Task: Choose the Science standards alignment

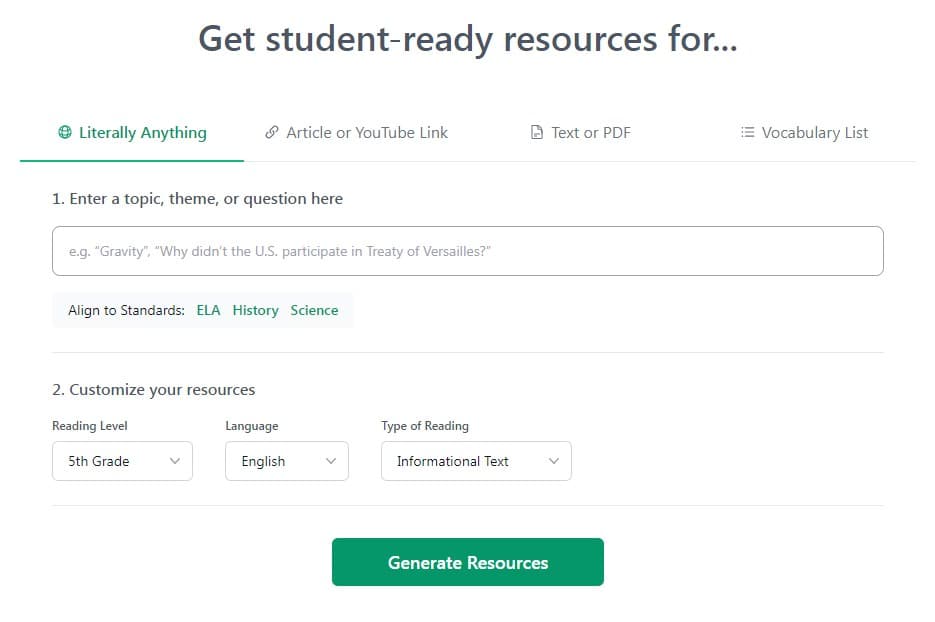Action: pyautogui.click(x=314, y=310)
